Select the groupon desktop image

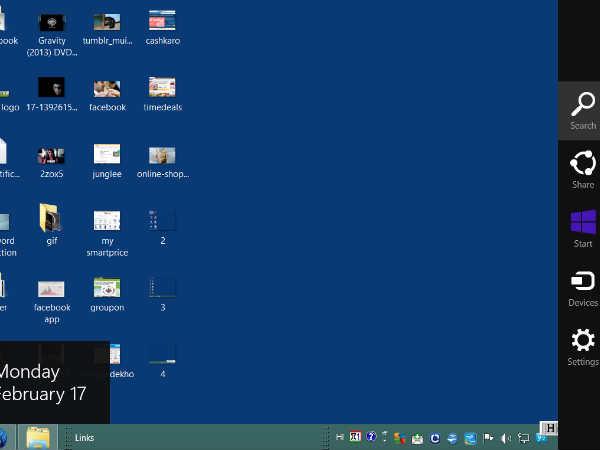(x=107, y=294)
